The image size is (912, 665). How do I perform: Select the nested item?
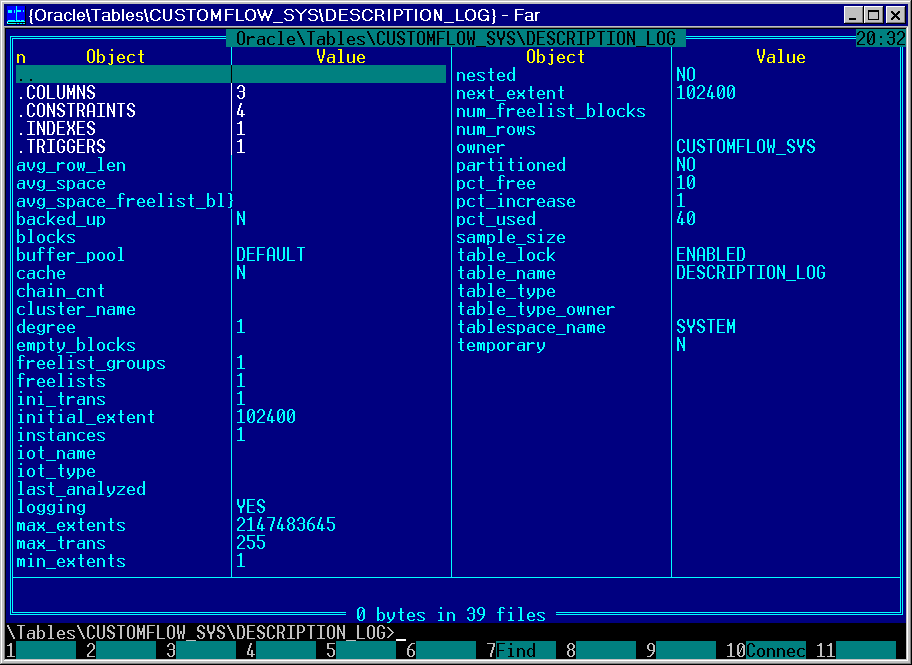coord(486,74)
